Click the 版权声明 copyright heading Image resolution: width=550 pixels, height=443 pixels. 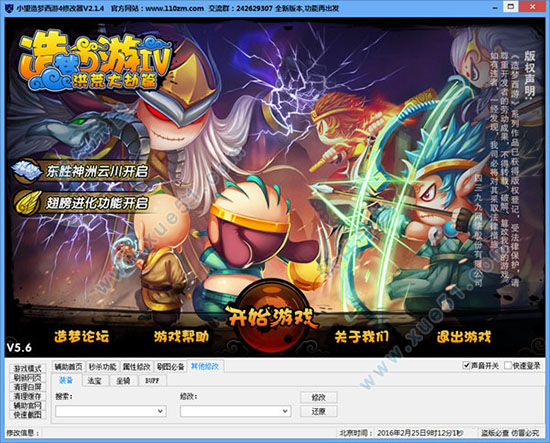pyautogui.click(x=530, y=75)
